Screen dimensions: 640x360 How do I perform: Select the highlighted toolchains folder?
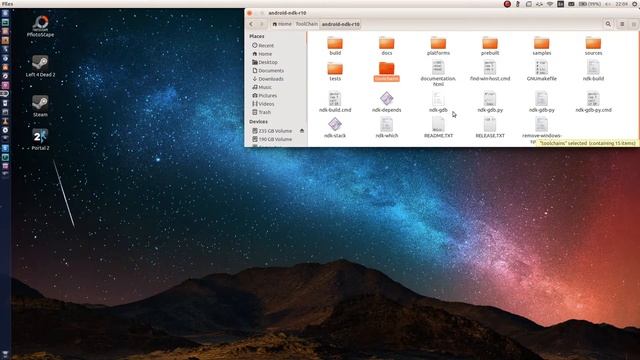(386, 71)
